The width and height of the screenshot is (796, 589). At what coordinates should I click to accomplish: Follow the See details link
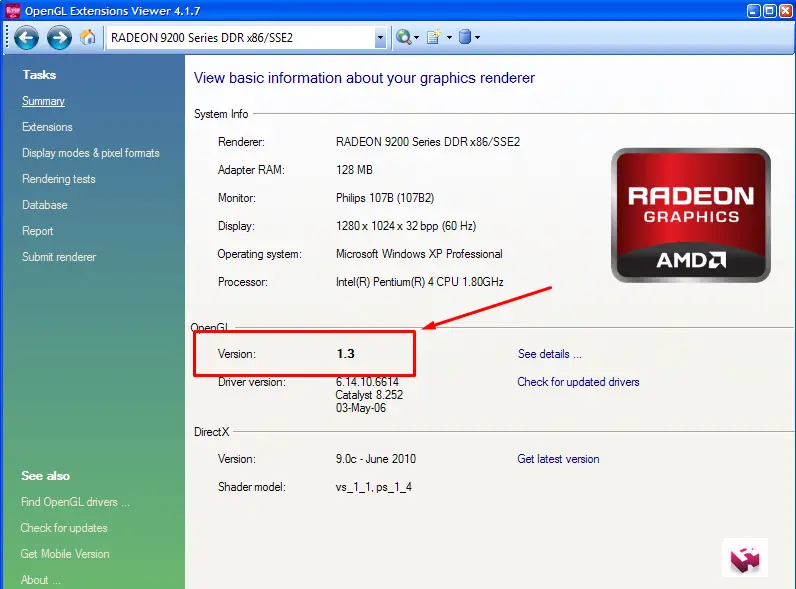coord(549,354)
